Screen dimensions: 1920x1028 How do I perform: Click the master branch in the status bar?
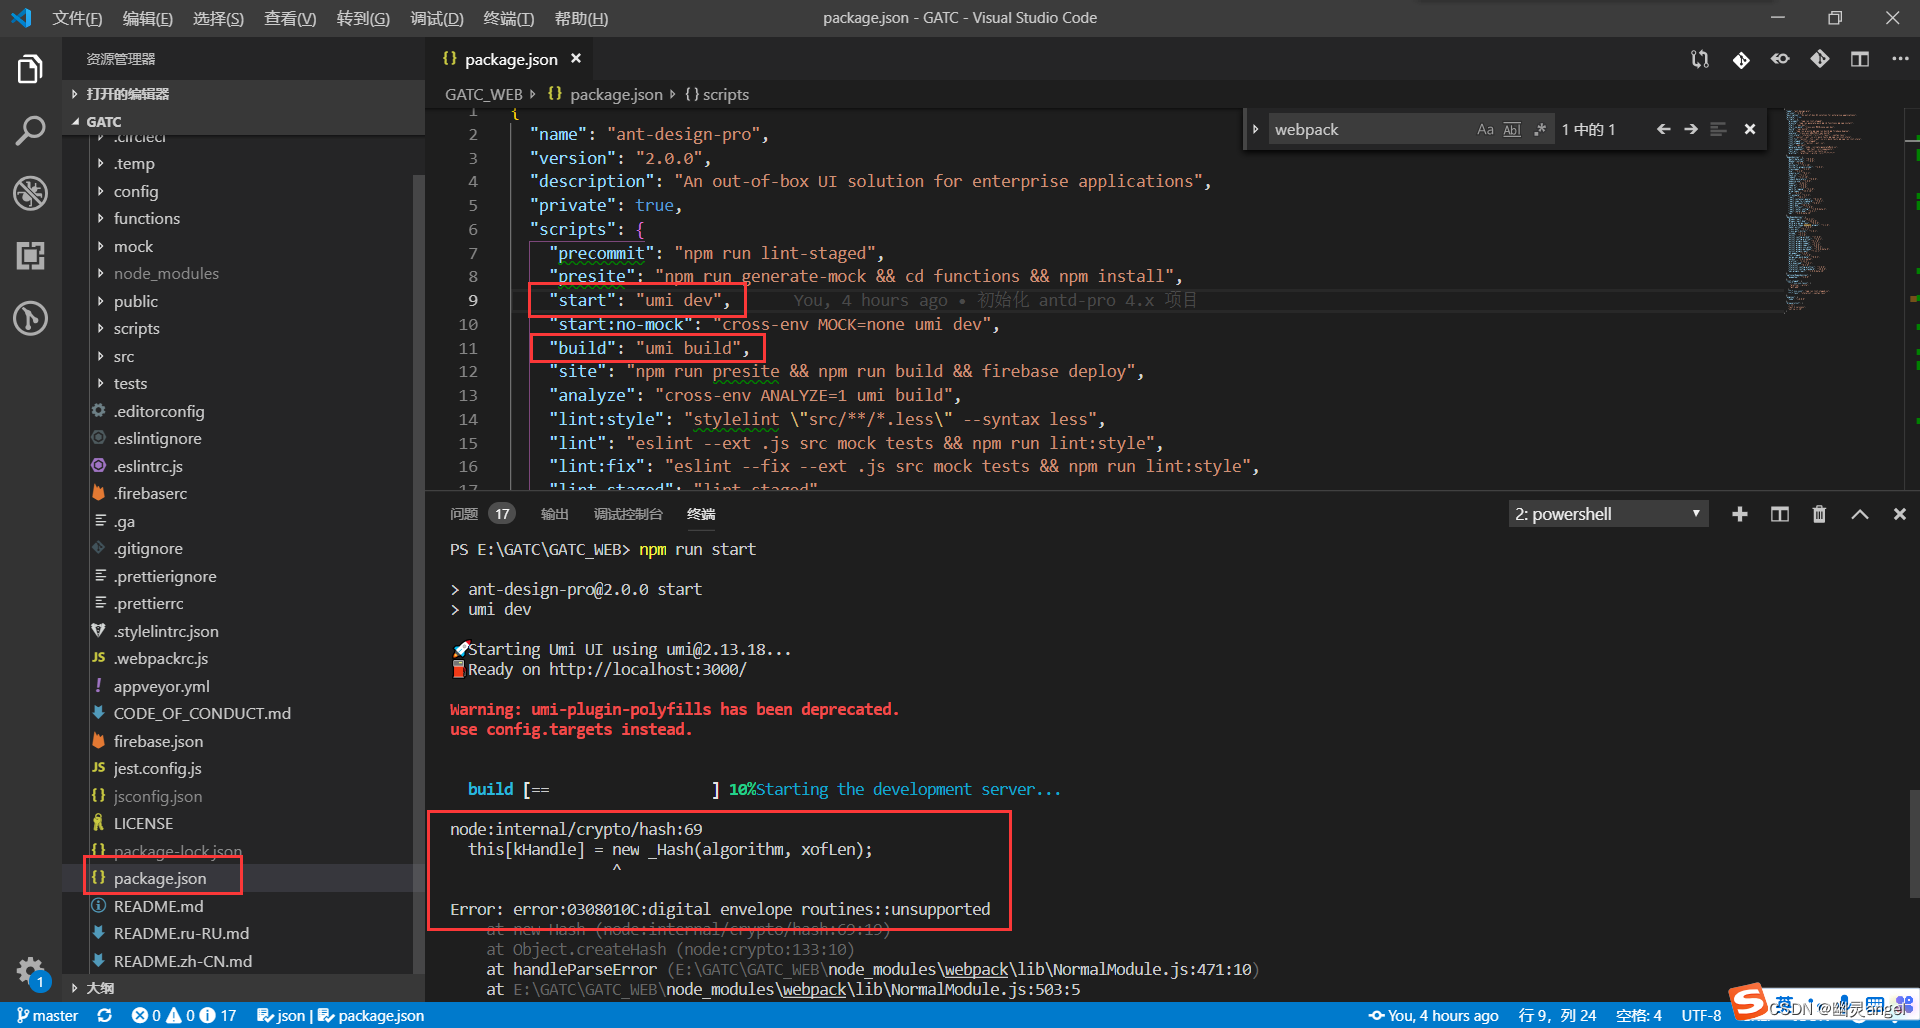pyautogui.click(x=47, y=1015)
